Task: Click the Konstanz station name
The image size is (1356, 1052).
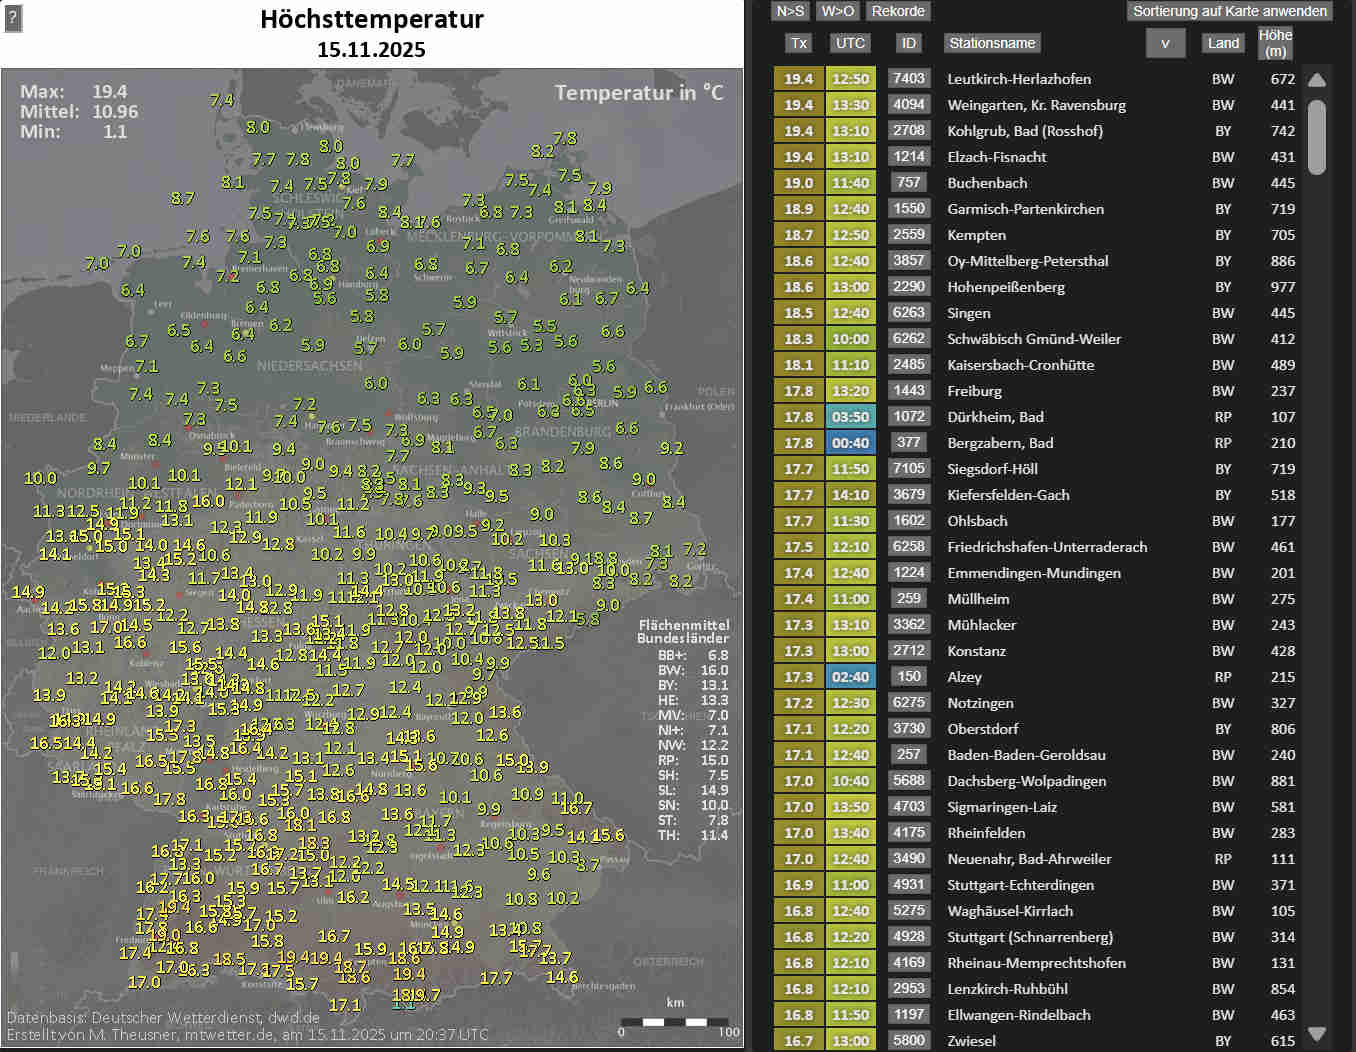Action: click(x=976, y=651)
